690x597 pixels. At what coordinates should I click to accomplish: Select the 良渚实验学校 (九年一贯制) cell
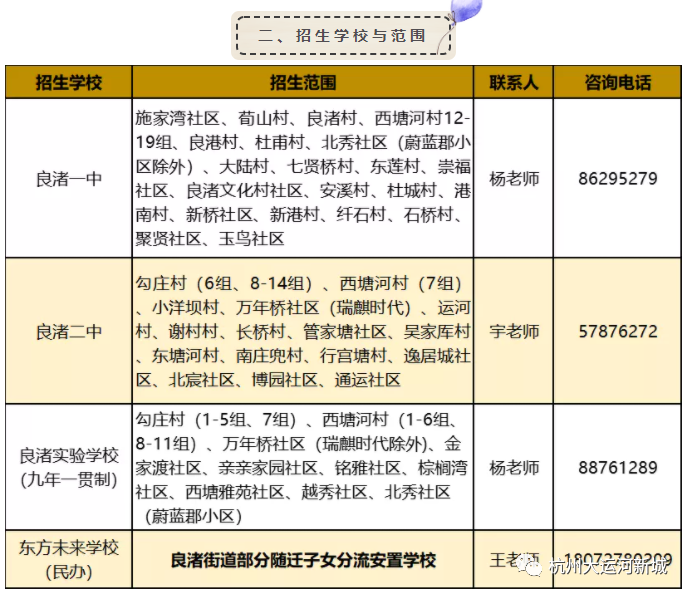[x=69, y=467]
